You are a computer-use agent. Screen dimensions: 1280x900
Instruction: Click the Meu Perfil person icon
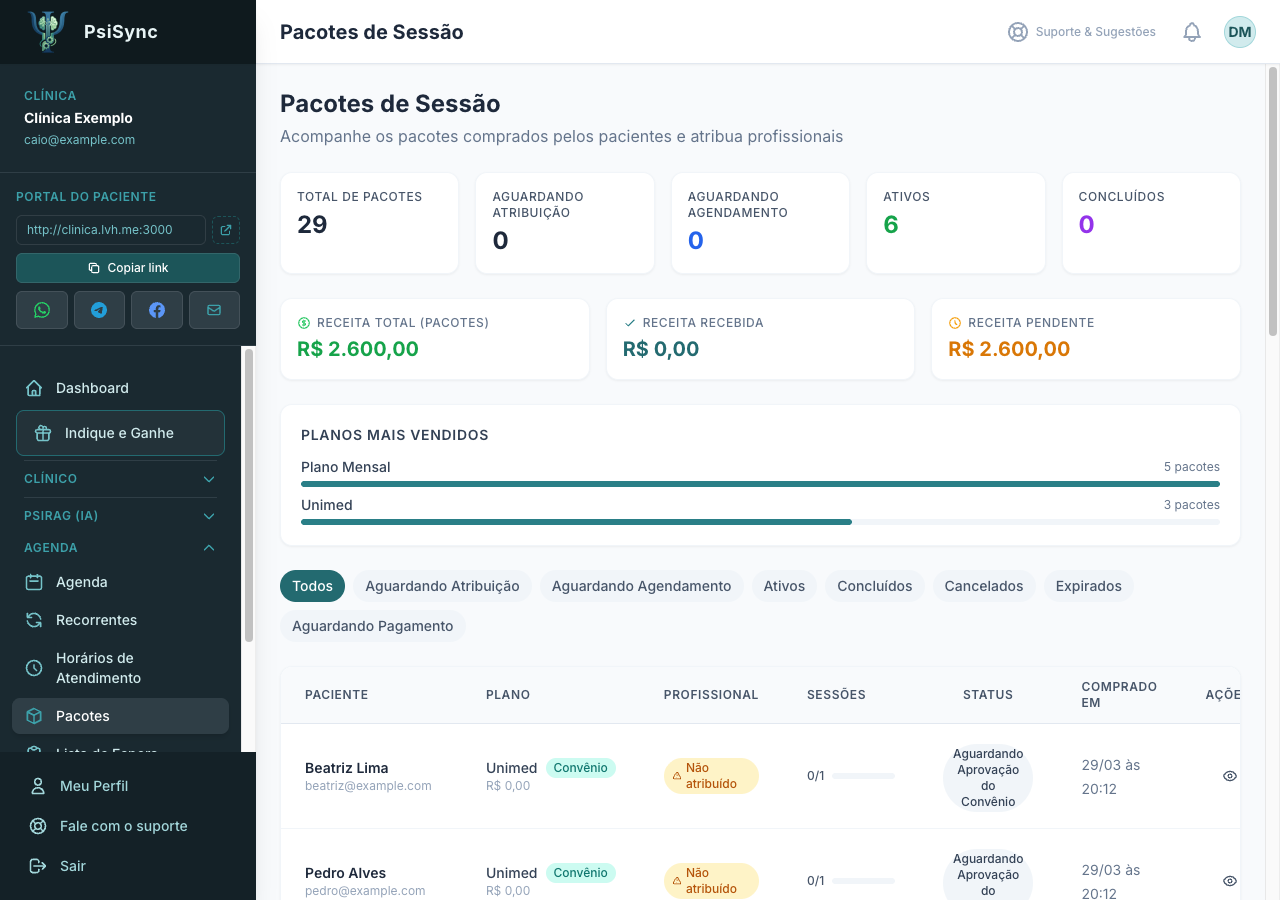click(x=38, y=786)
